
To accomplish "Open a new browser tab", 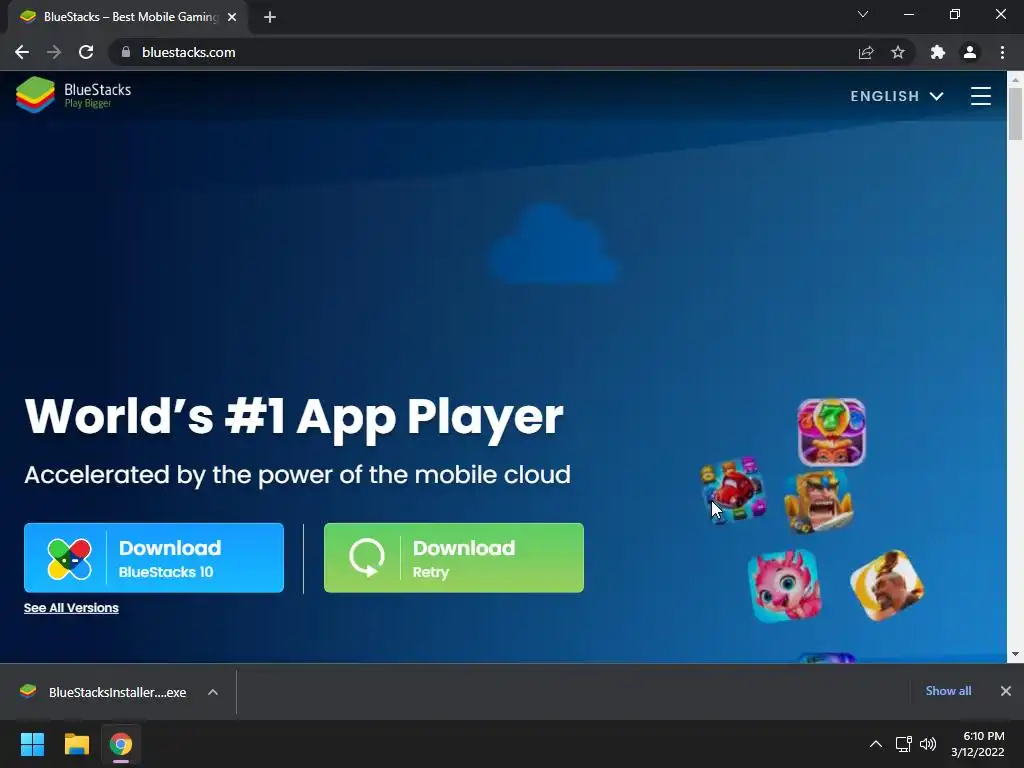I will tap(270, 17).
